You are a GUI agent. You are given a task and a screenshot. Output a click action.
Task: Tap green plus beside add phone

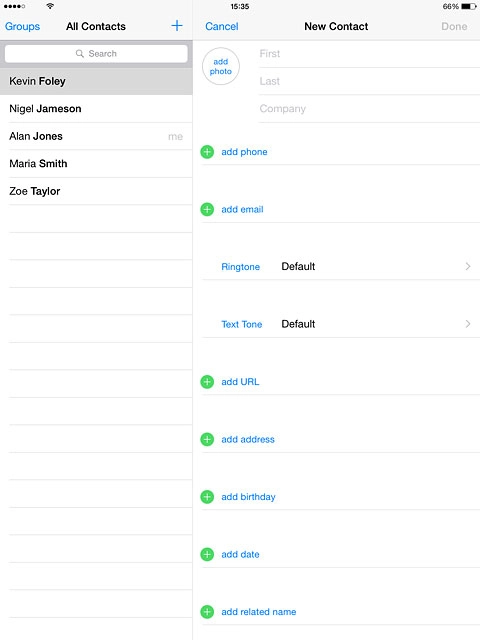tap(207, 152)
